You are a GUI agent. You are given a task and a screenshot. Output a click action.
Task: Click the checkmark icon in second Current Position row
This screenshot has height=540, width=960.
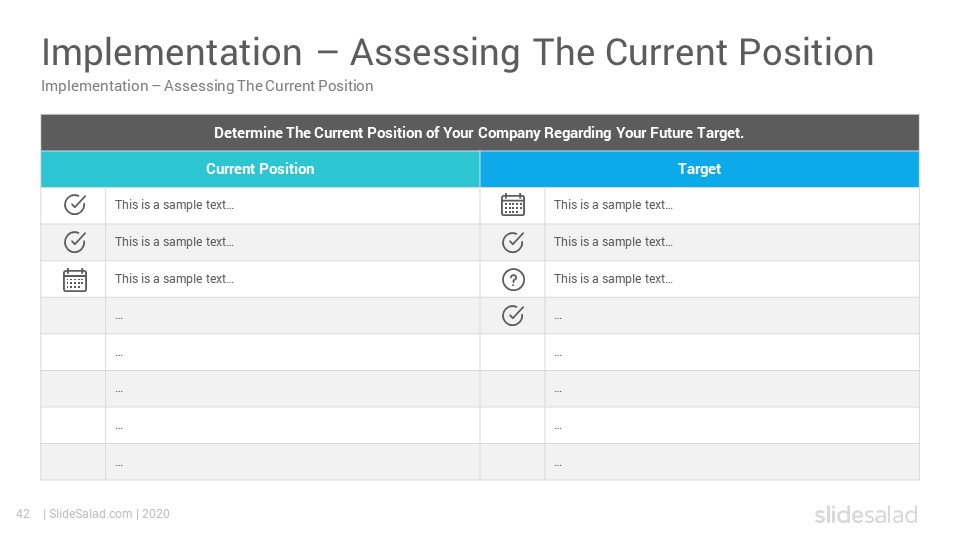pos(75,242)
